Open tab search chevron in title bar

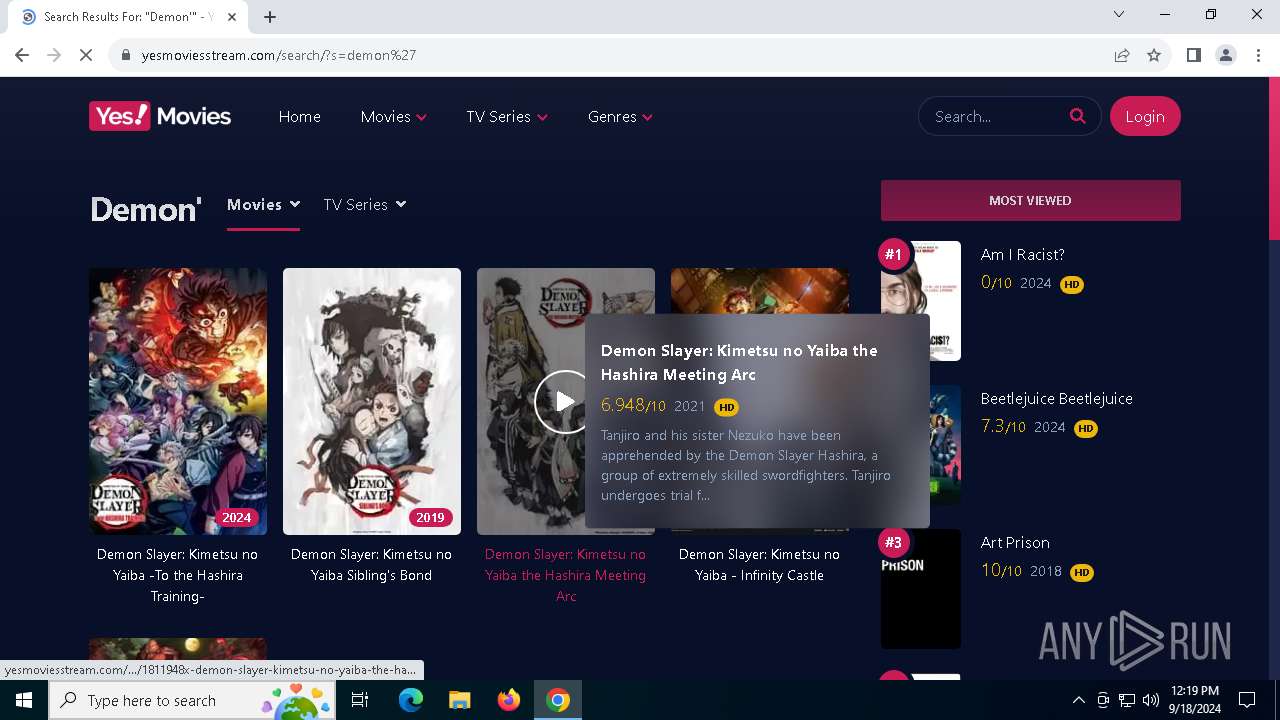[1119, 14]
